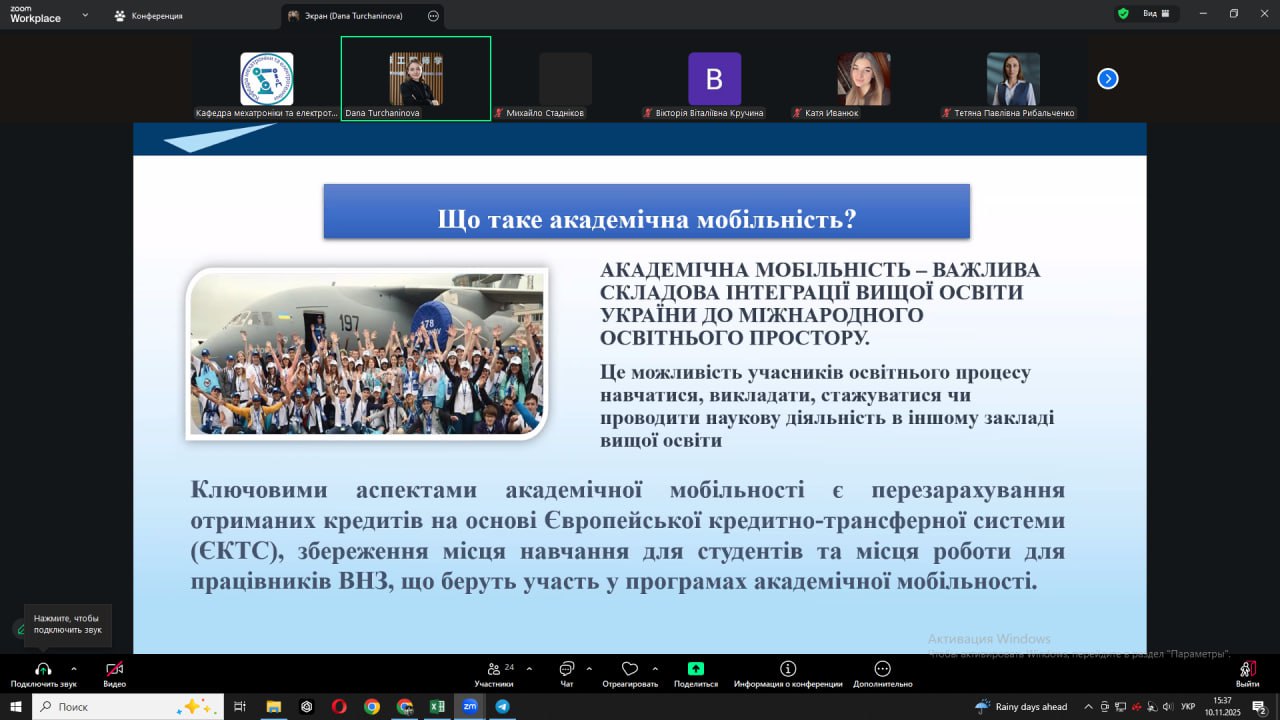Click the green Share (Поделиться) icon
The height and width of the screenshot is (720, 1280).
695,669
